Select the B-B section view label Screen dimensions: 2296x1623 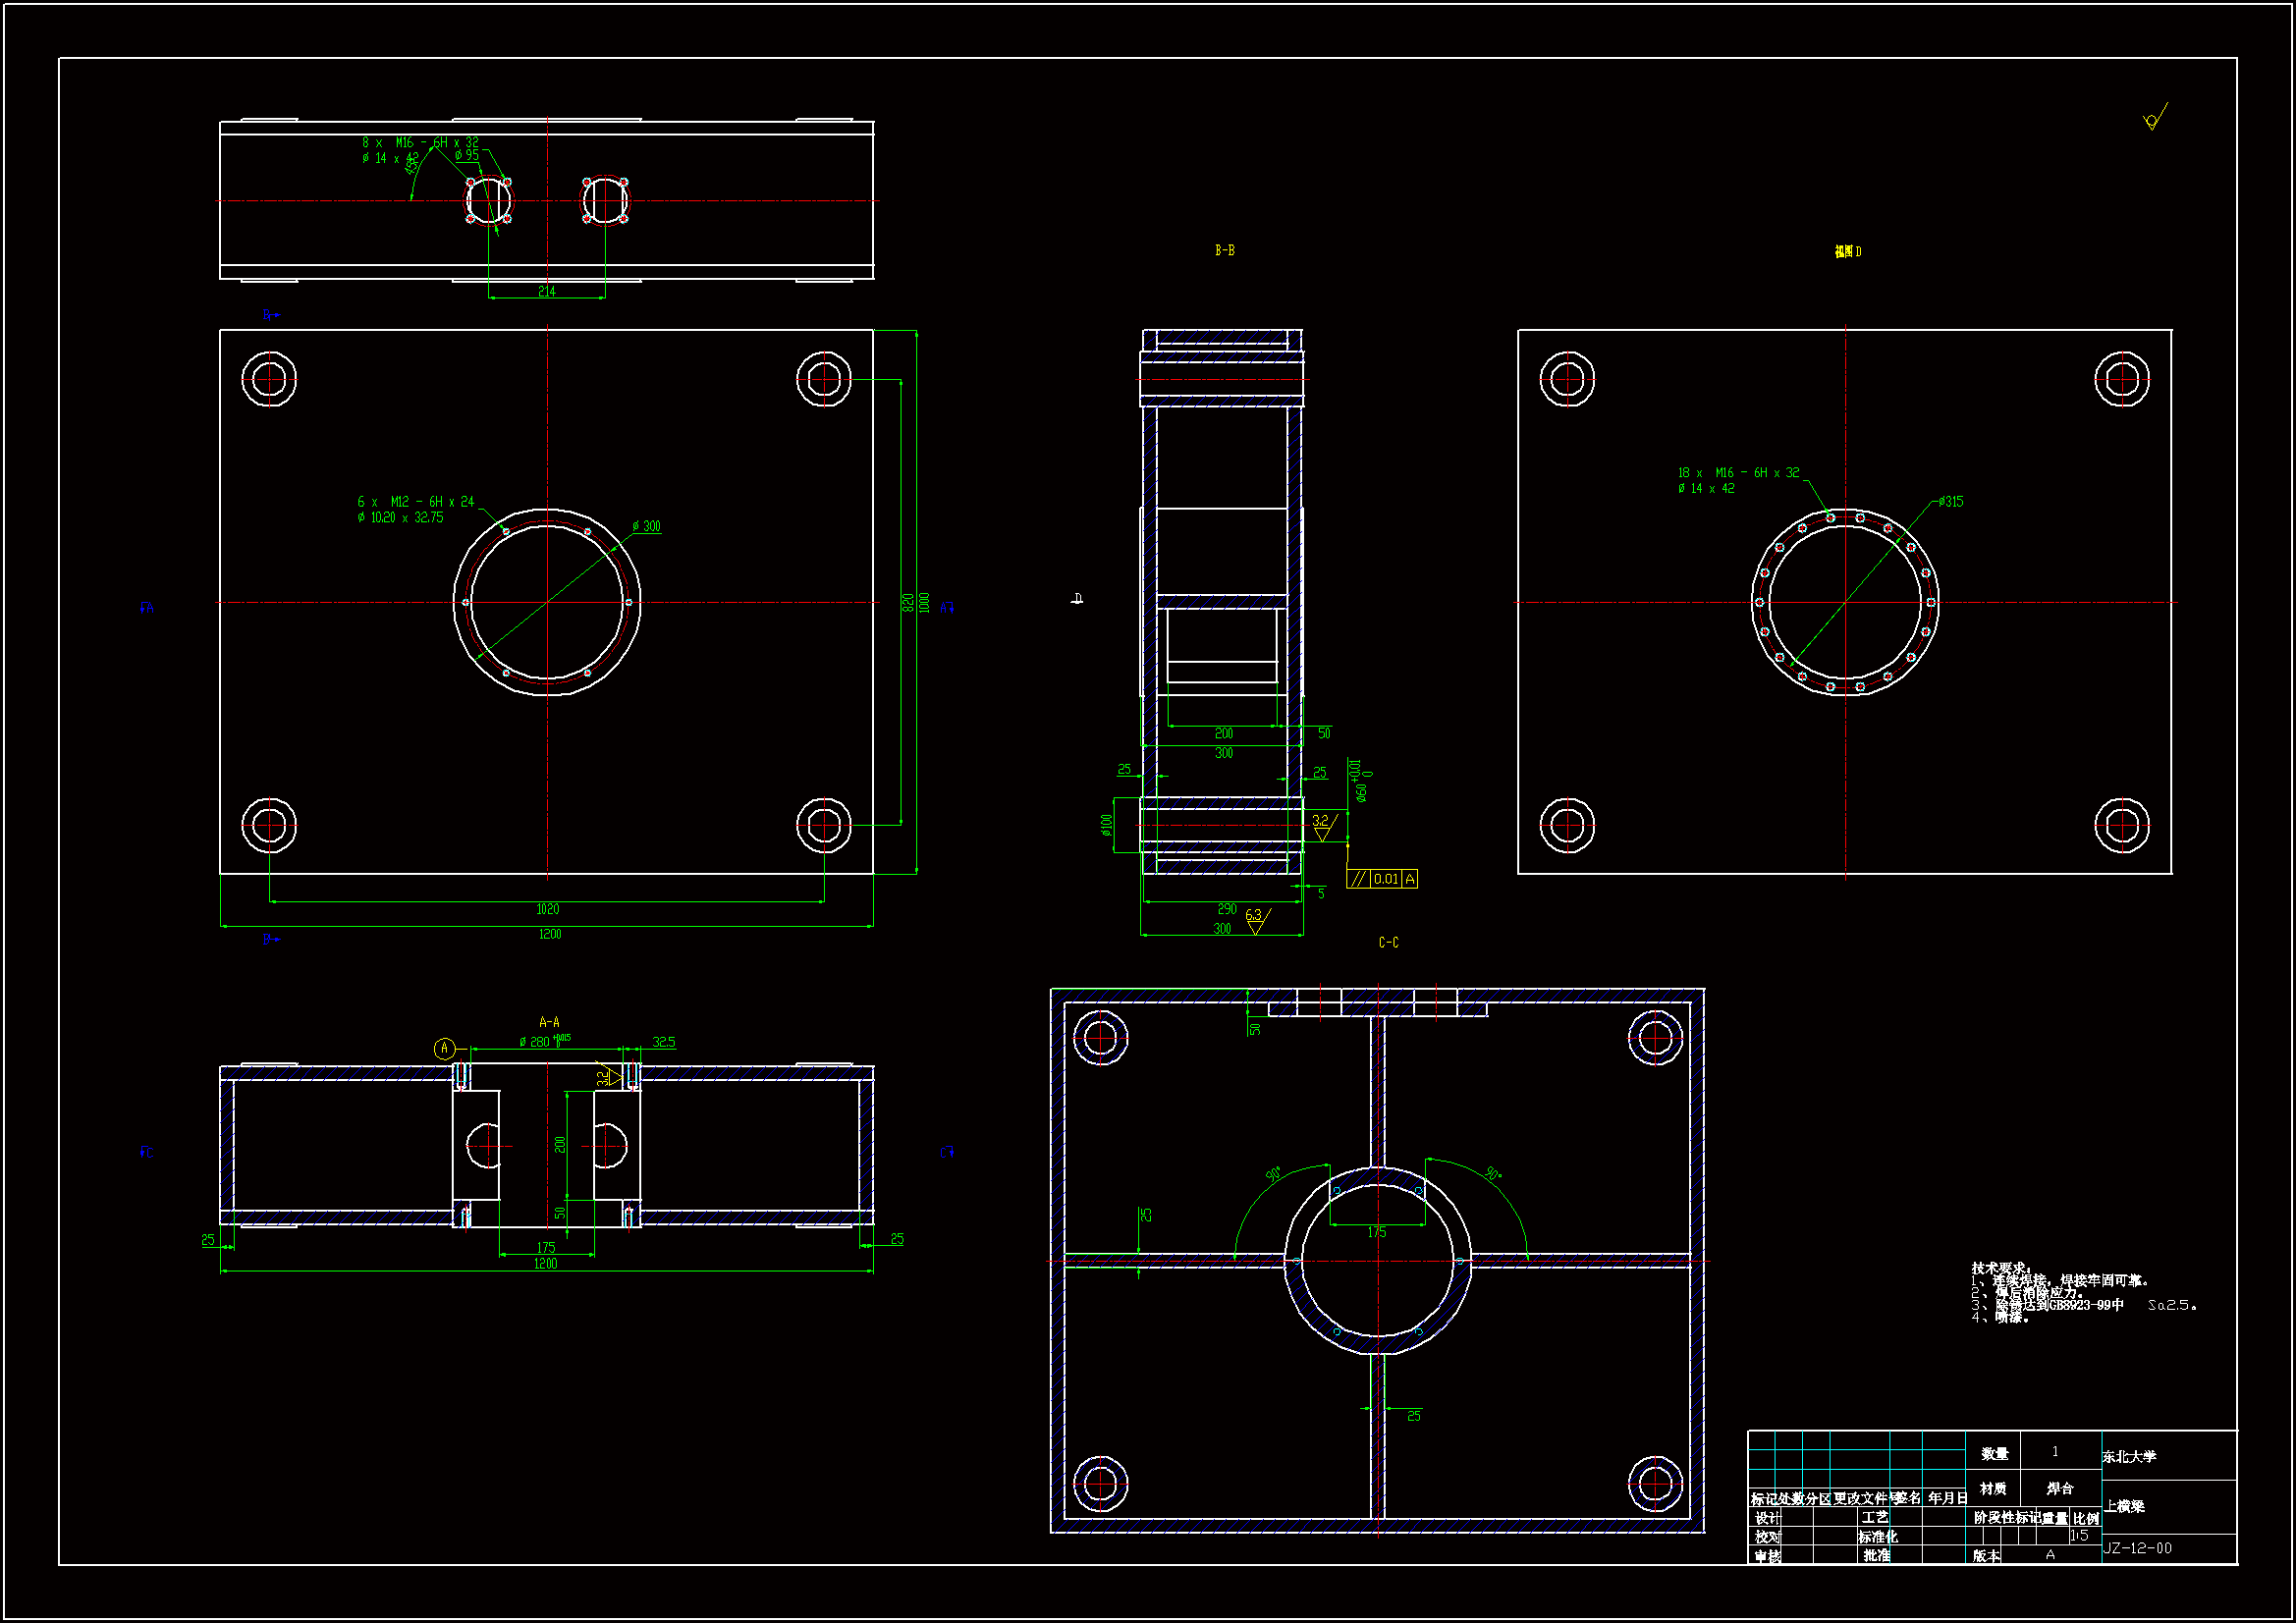[x=1224, y=250]
